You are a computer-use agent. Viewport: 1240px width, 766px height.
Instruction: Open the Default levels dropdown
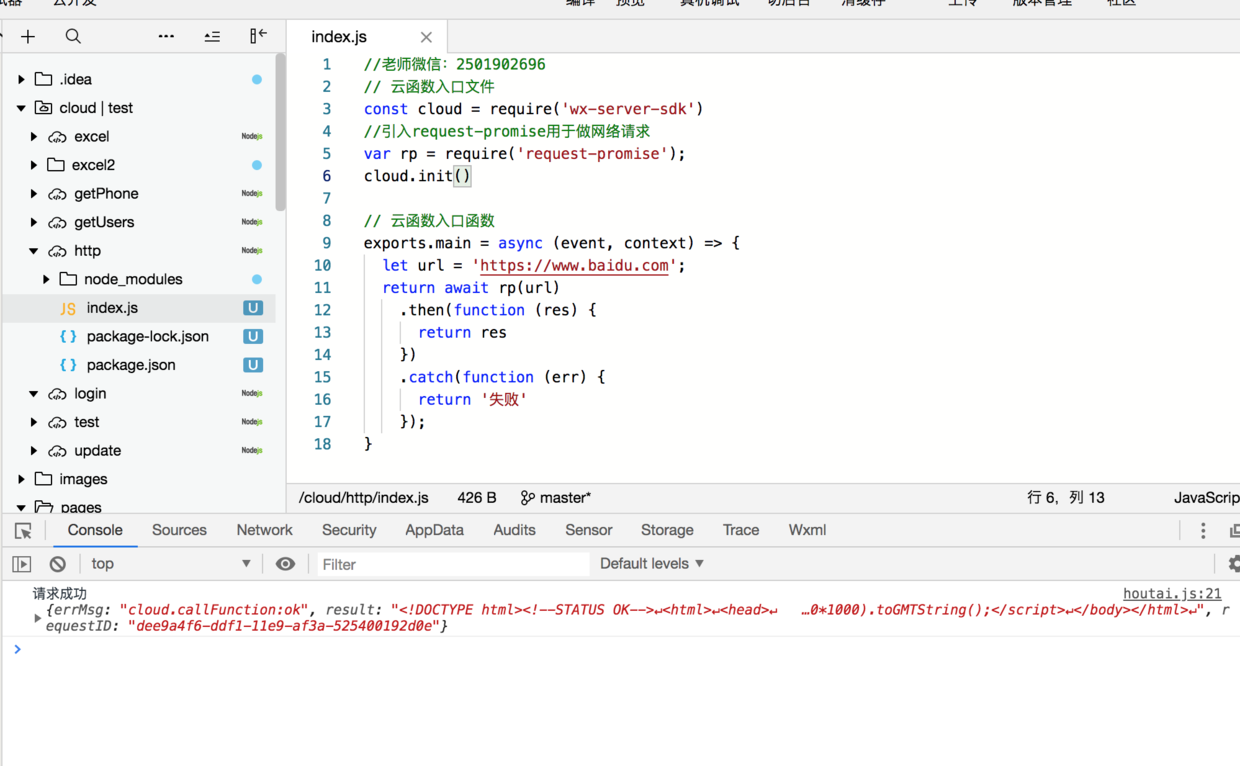[652, 564]
